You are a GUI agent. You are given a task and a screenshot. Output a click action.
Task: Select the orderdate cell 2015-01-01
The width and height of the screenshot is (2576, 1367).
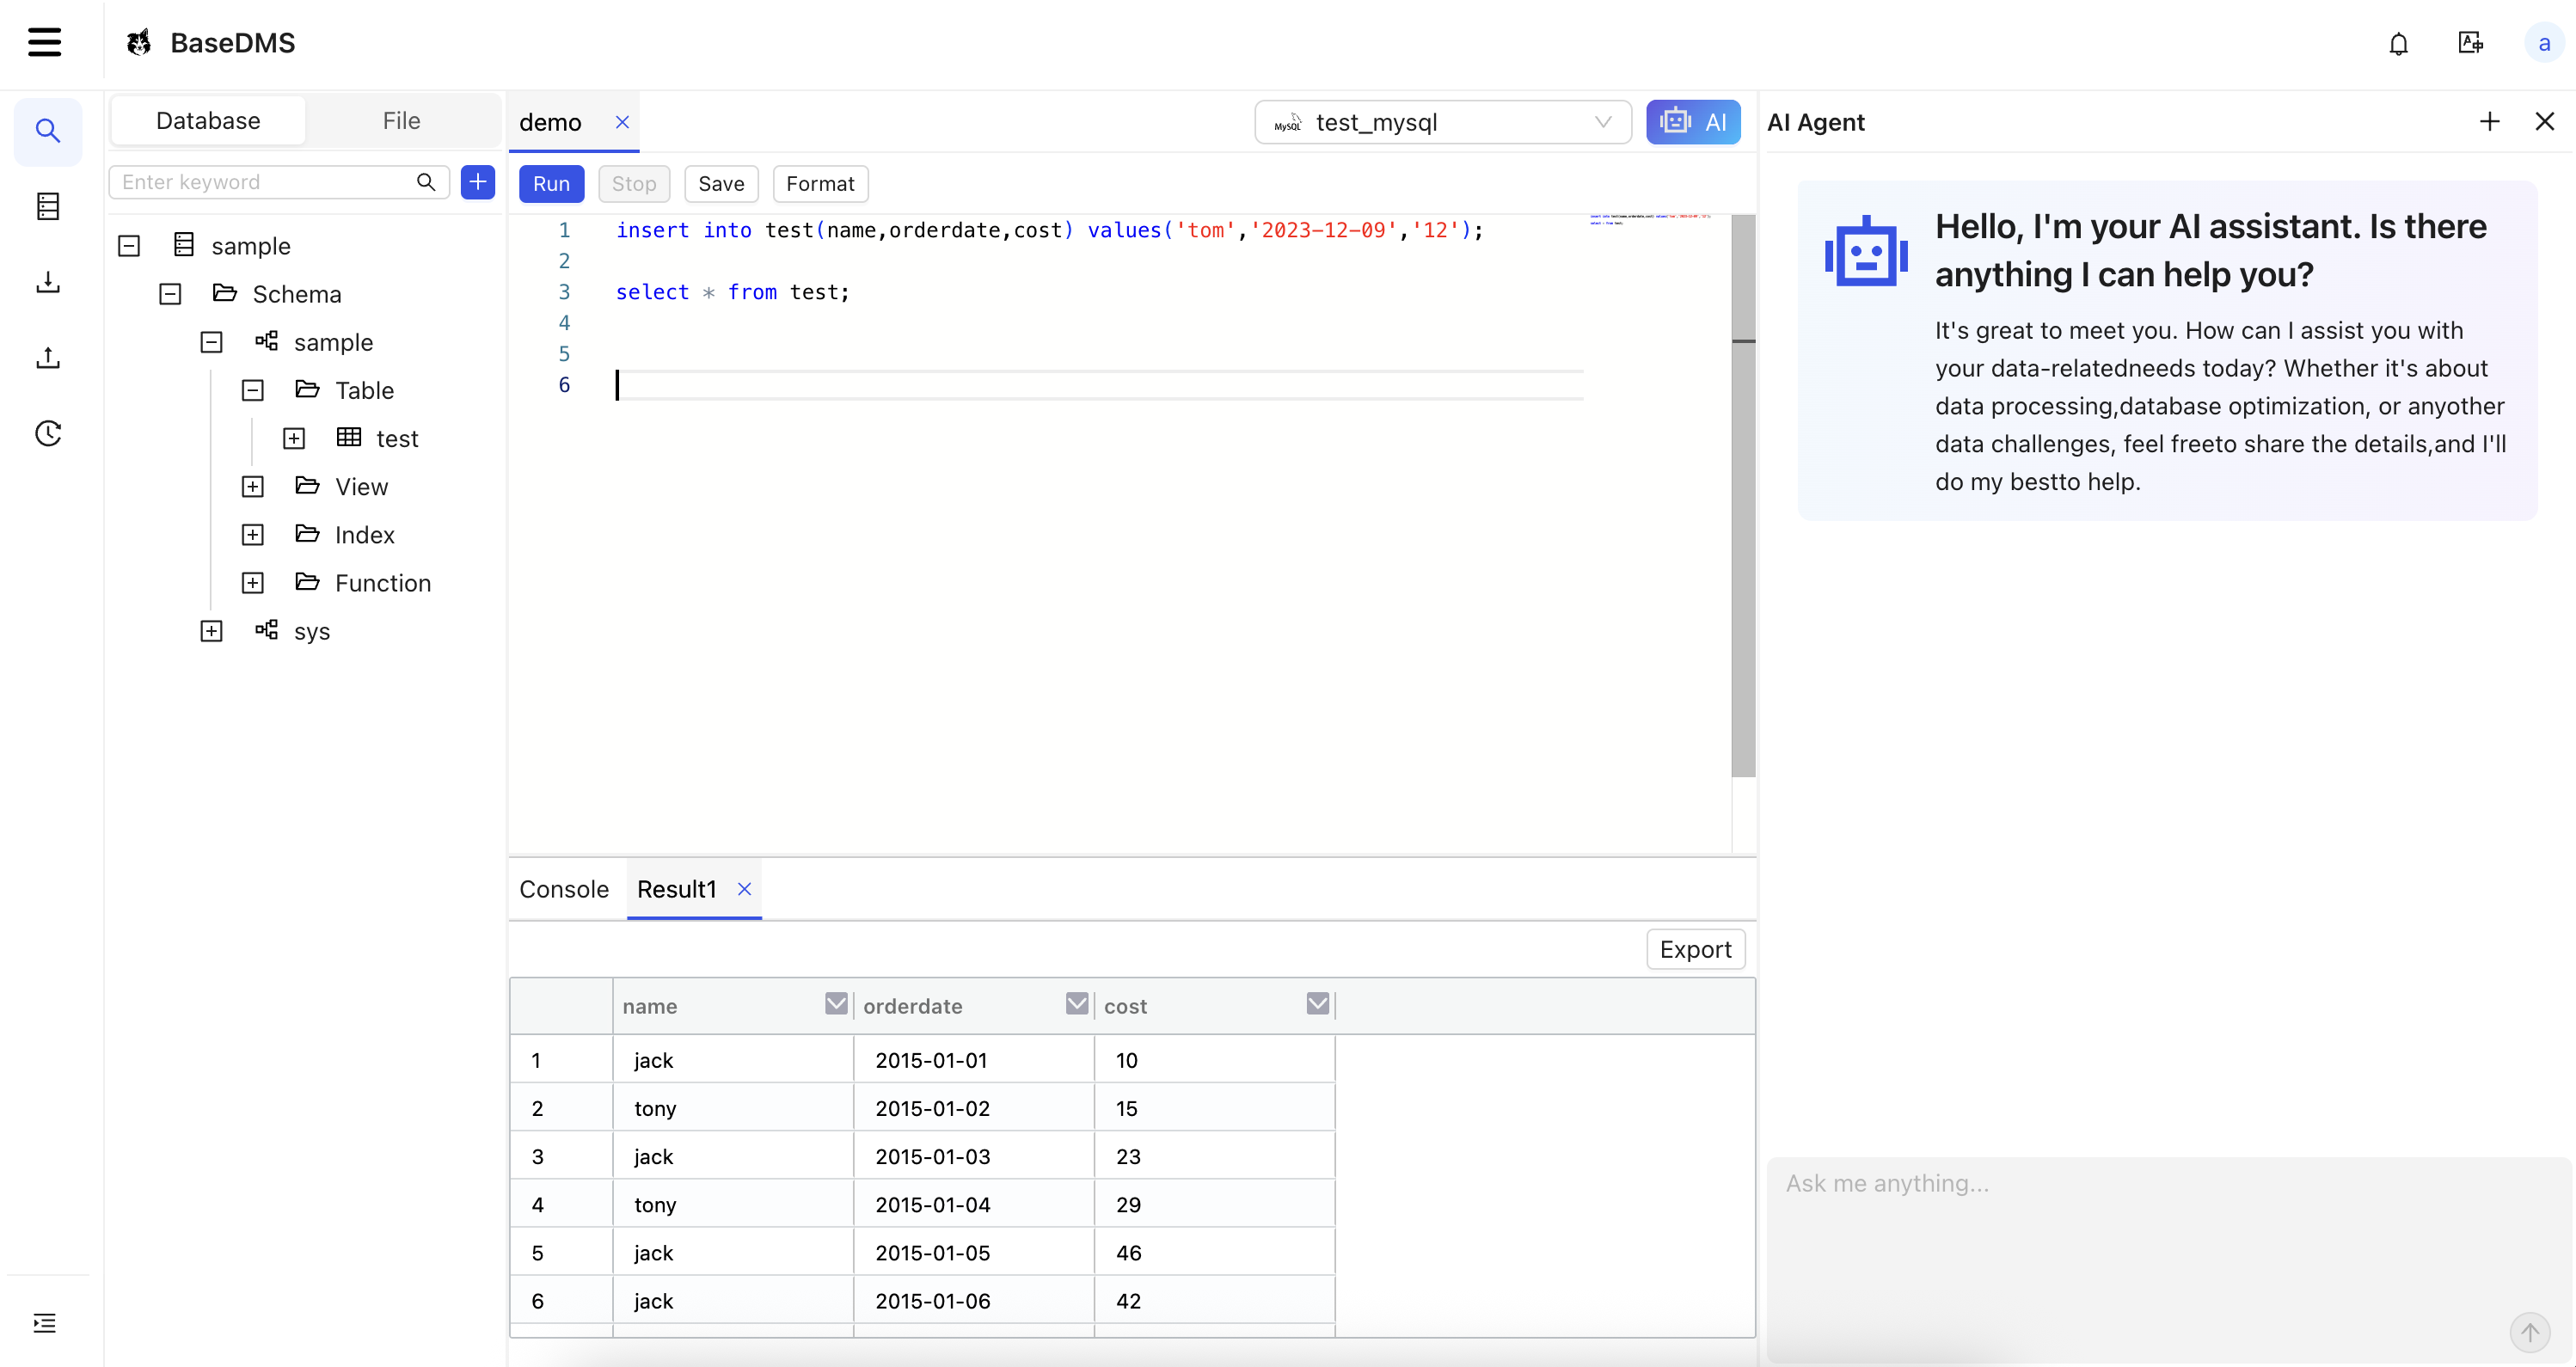click(x=973, y=1060)
